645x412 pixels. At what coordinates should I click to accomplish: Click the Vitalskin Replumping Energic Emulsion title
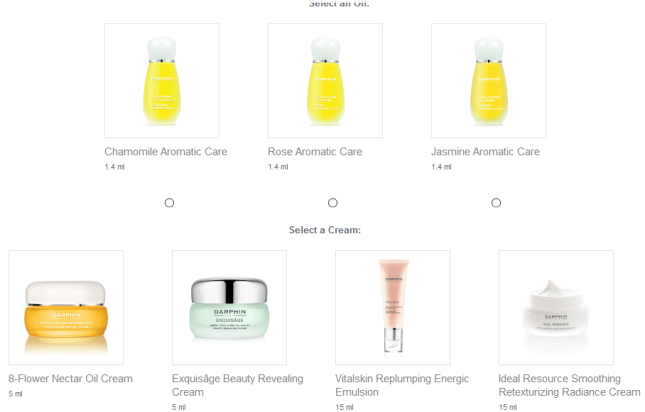(x=402, y=385)
